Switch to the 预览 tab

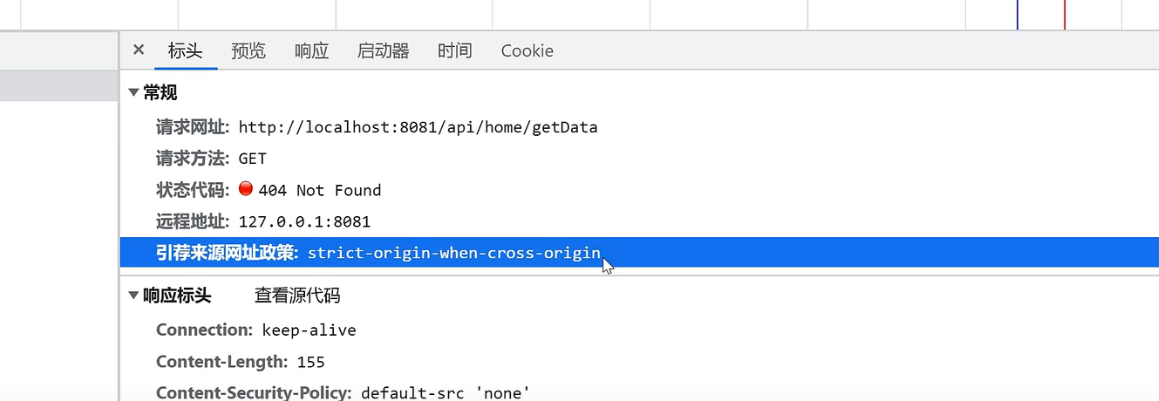248,51
